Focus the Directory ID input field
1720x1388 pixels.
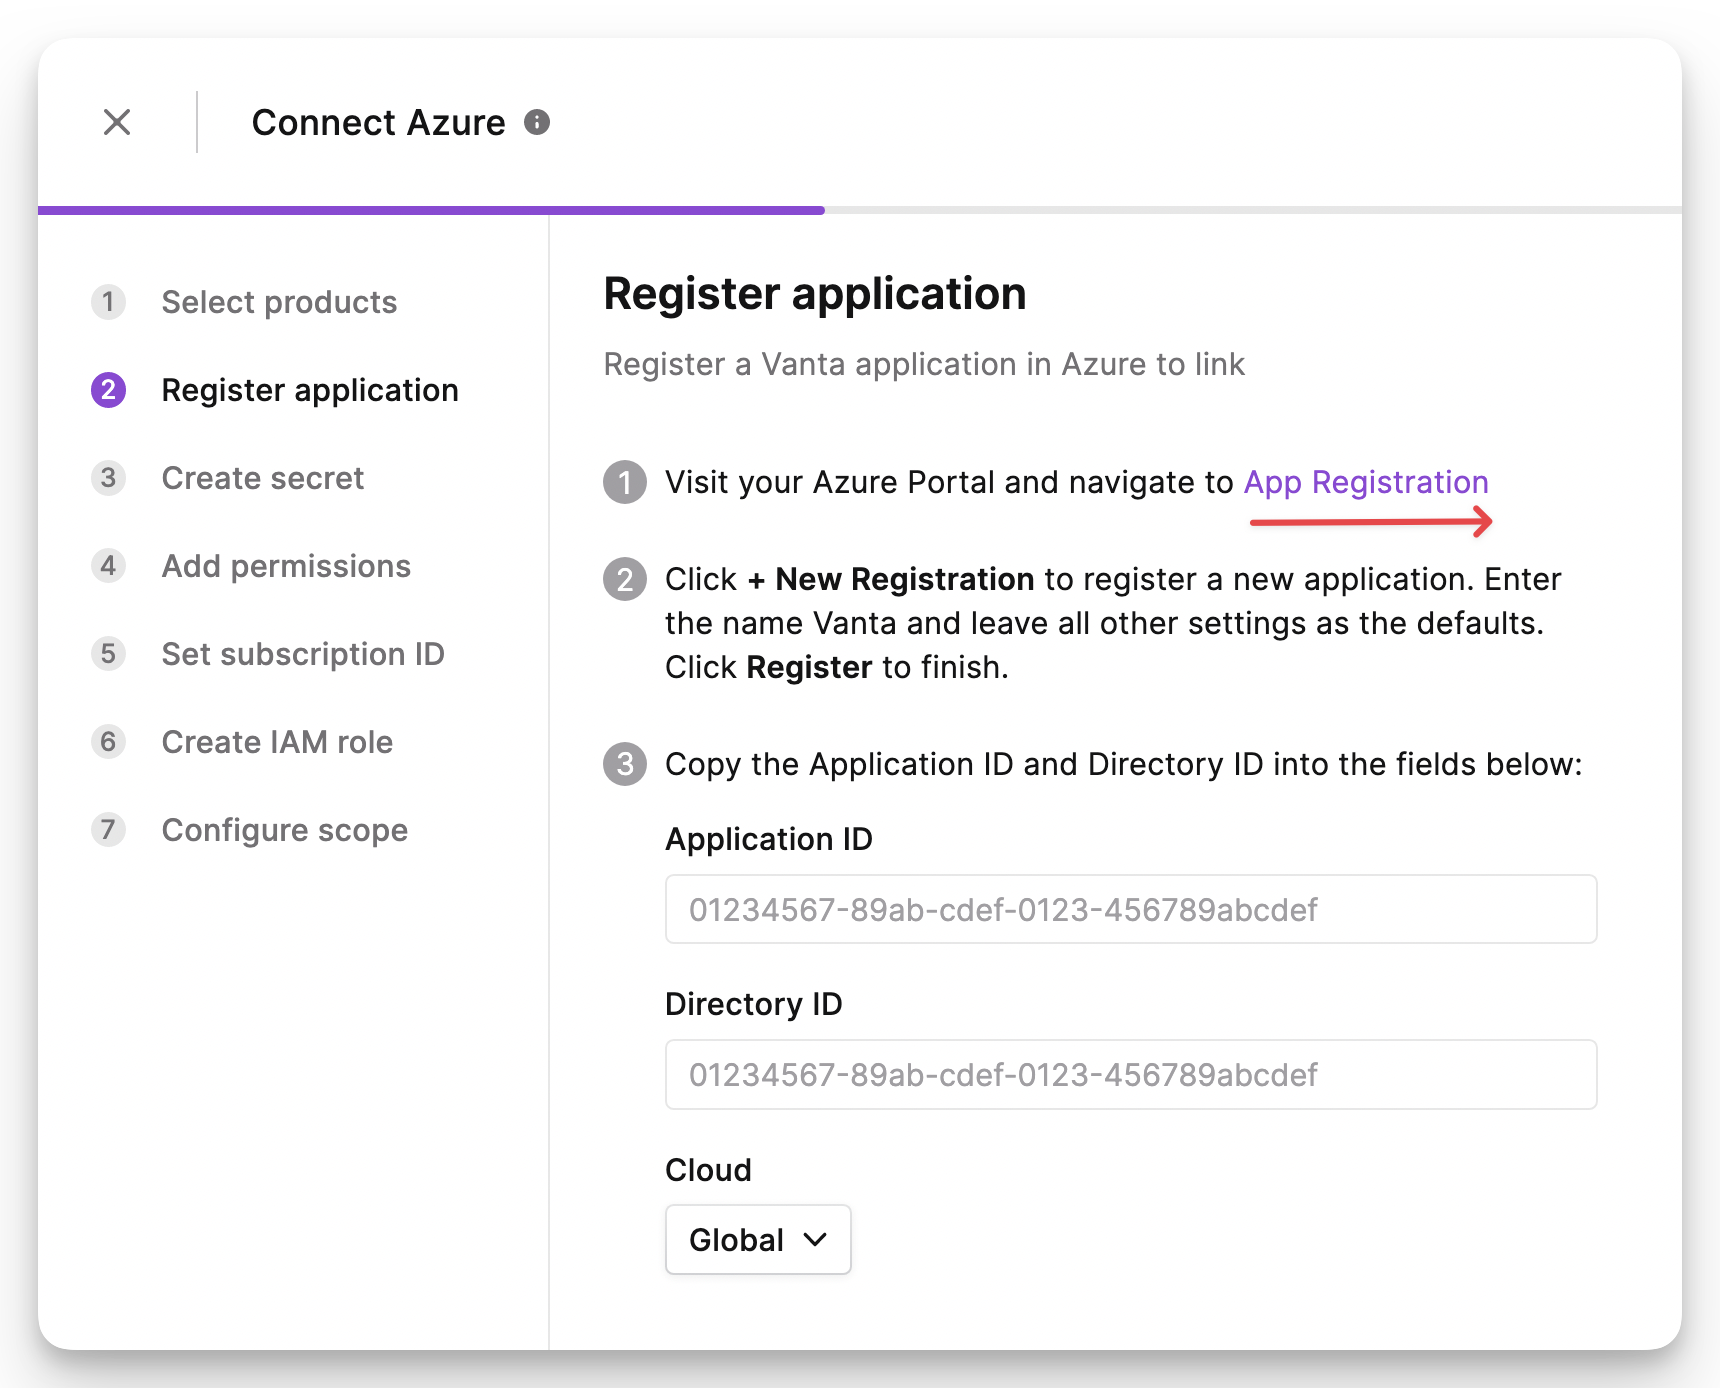pos(1131,1074)
